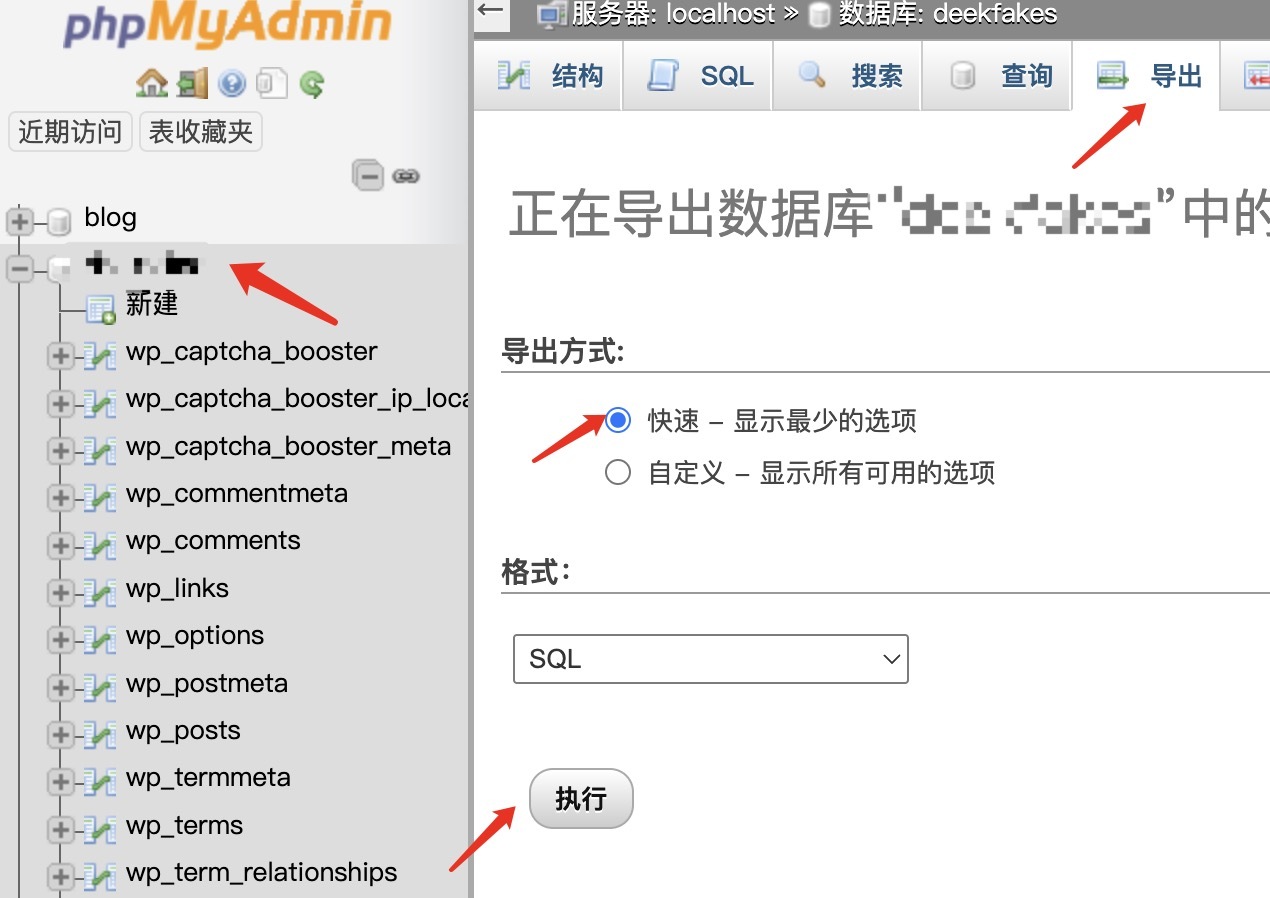1270x898 pixels.
Task: Click the new table icon beside 新建
Action: pos(100,309)
